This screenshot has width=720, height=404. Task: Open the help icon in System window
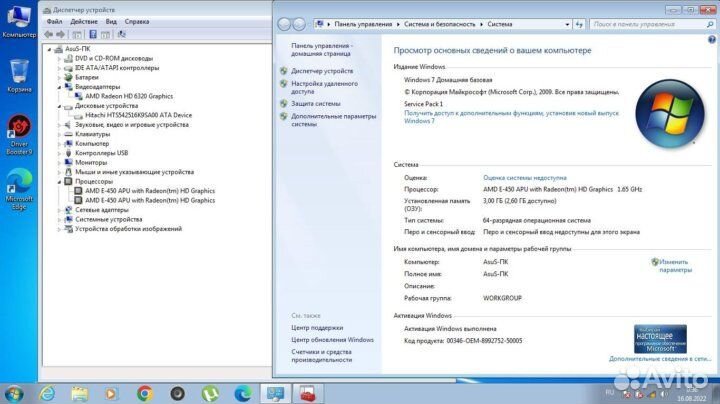pos(712,40)
